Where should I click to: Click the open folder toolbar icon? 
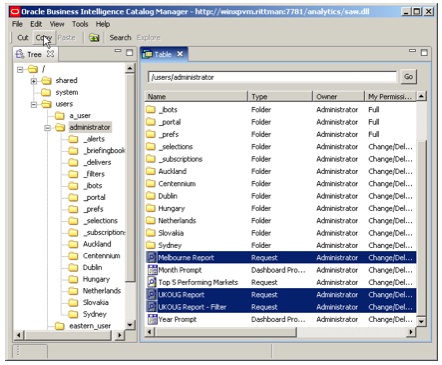(x=94, y=38)
